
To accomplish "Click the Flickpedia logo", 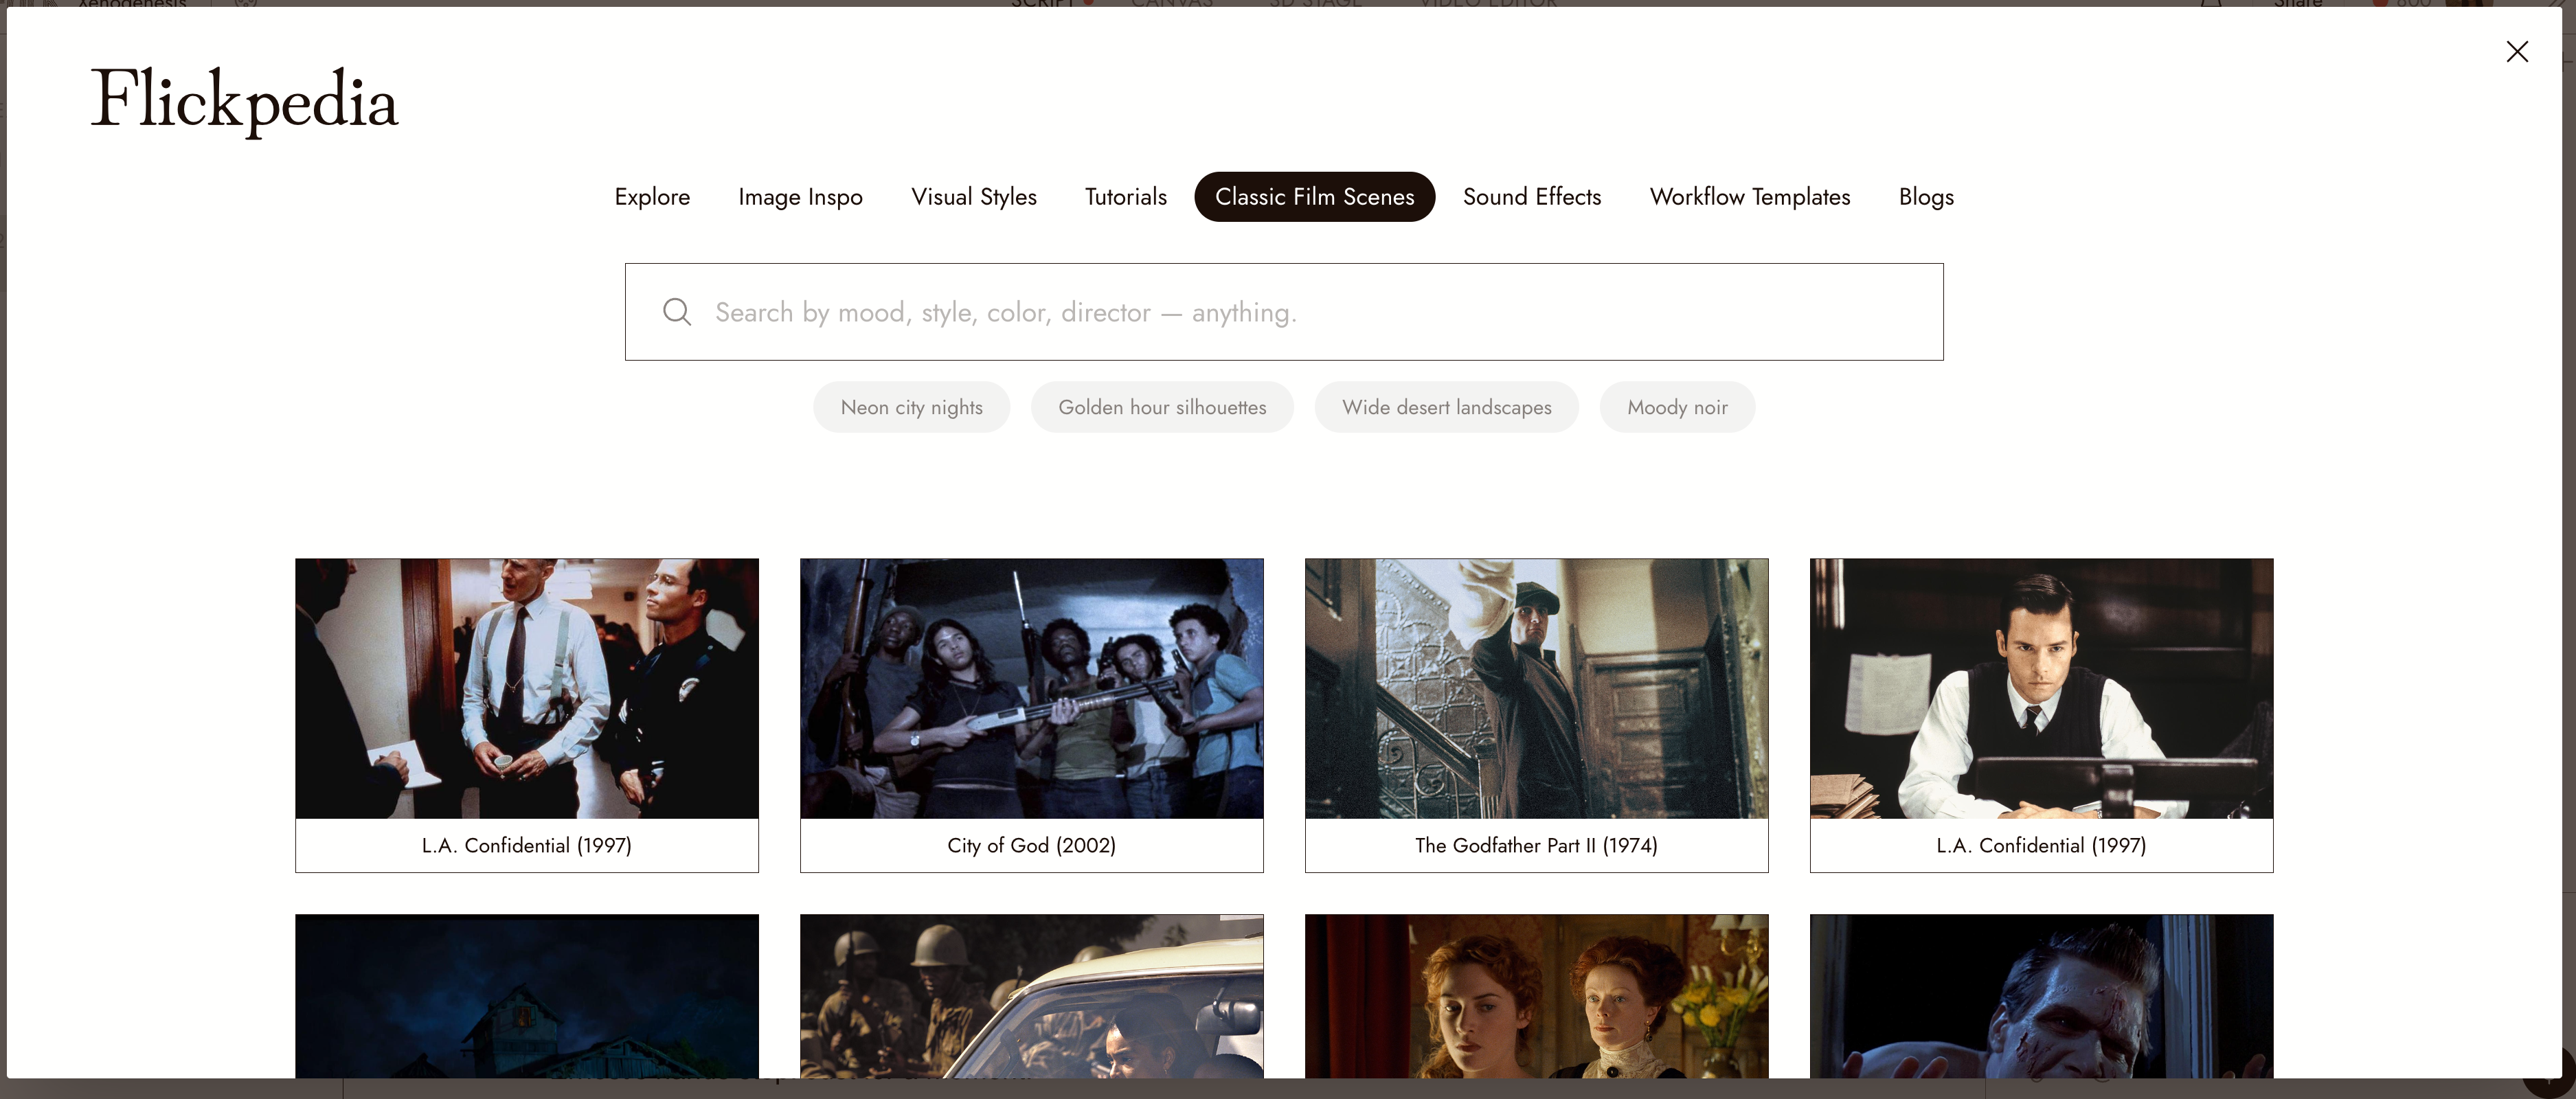I will point(244,100).
